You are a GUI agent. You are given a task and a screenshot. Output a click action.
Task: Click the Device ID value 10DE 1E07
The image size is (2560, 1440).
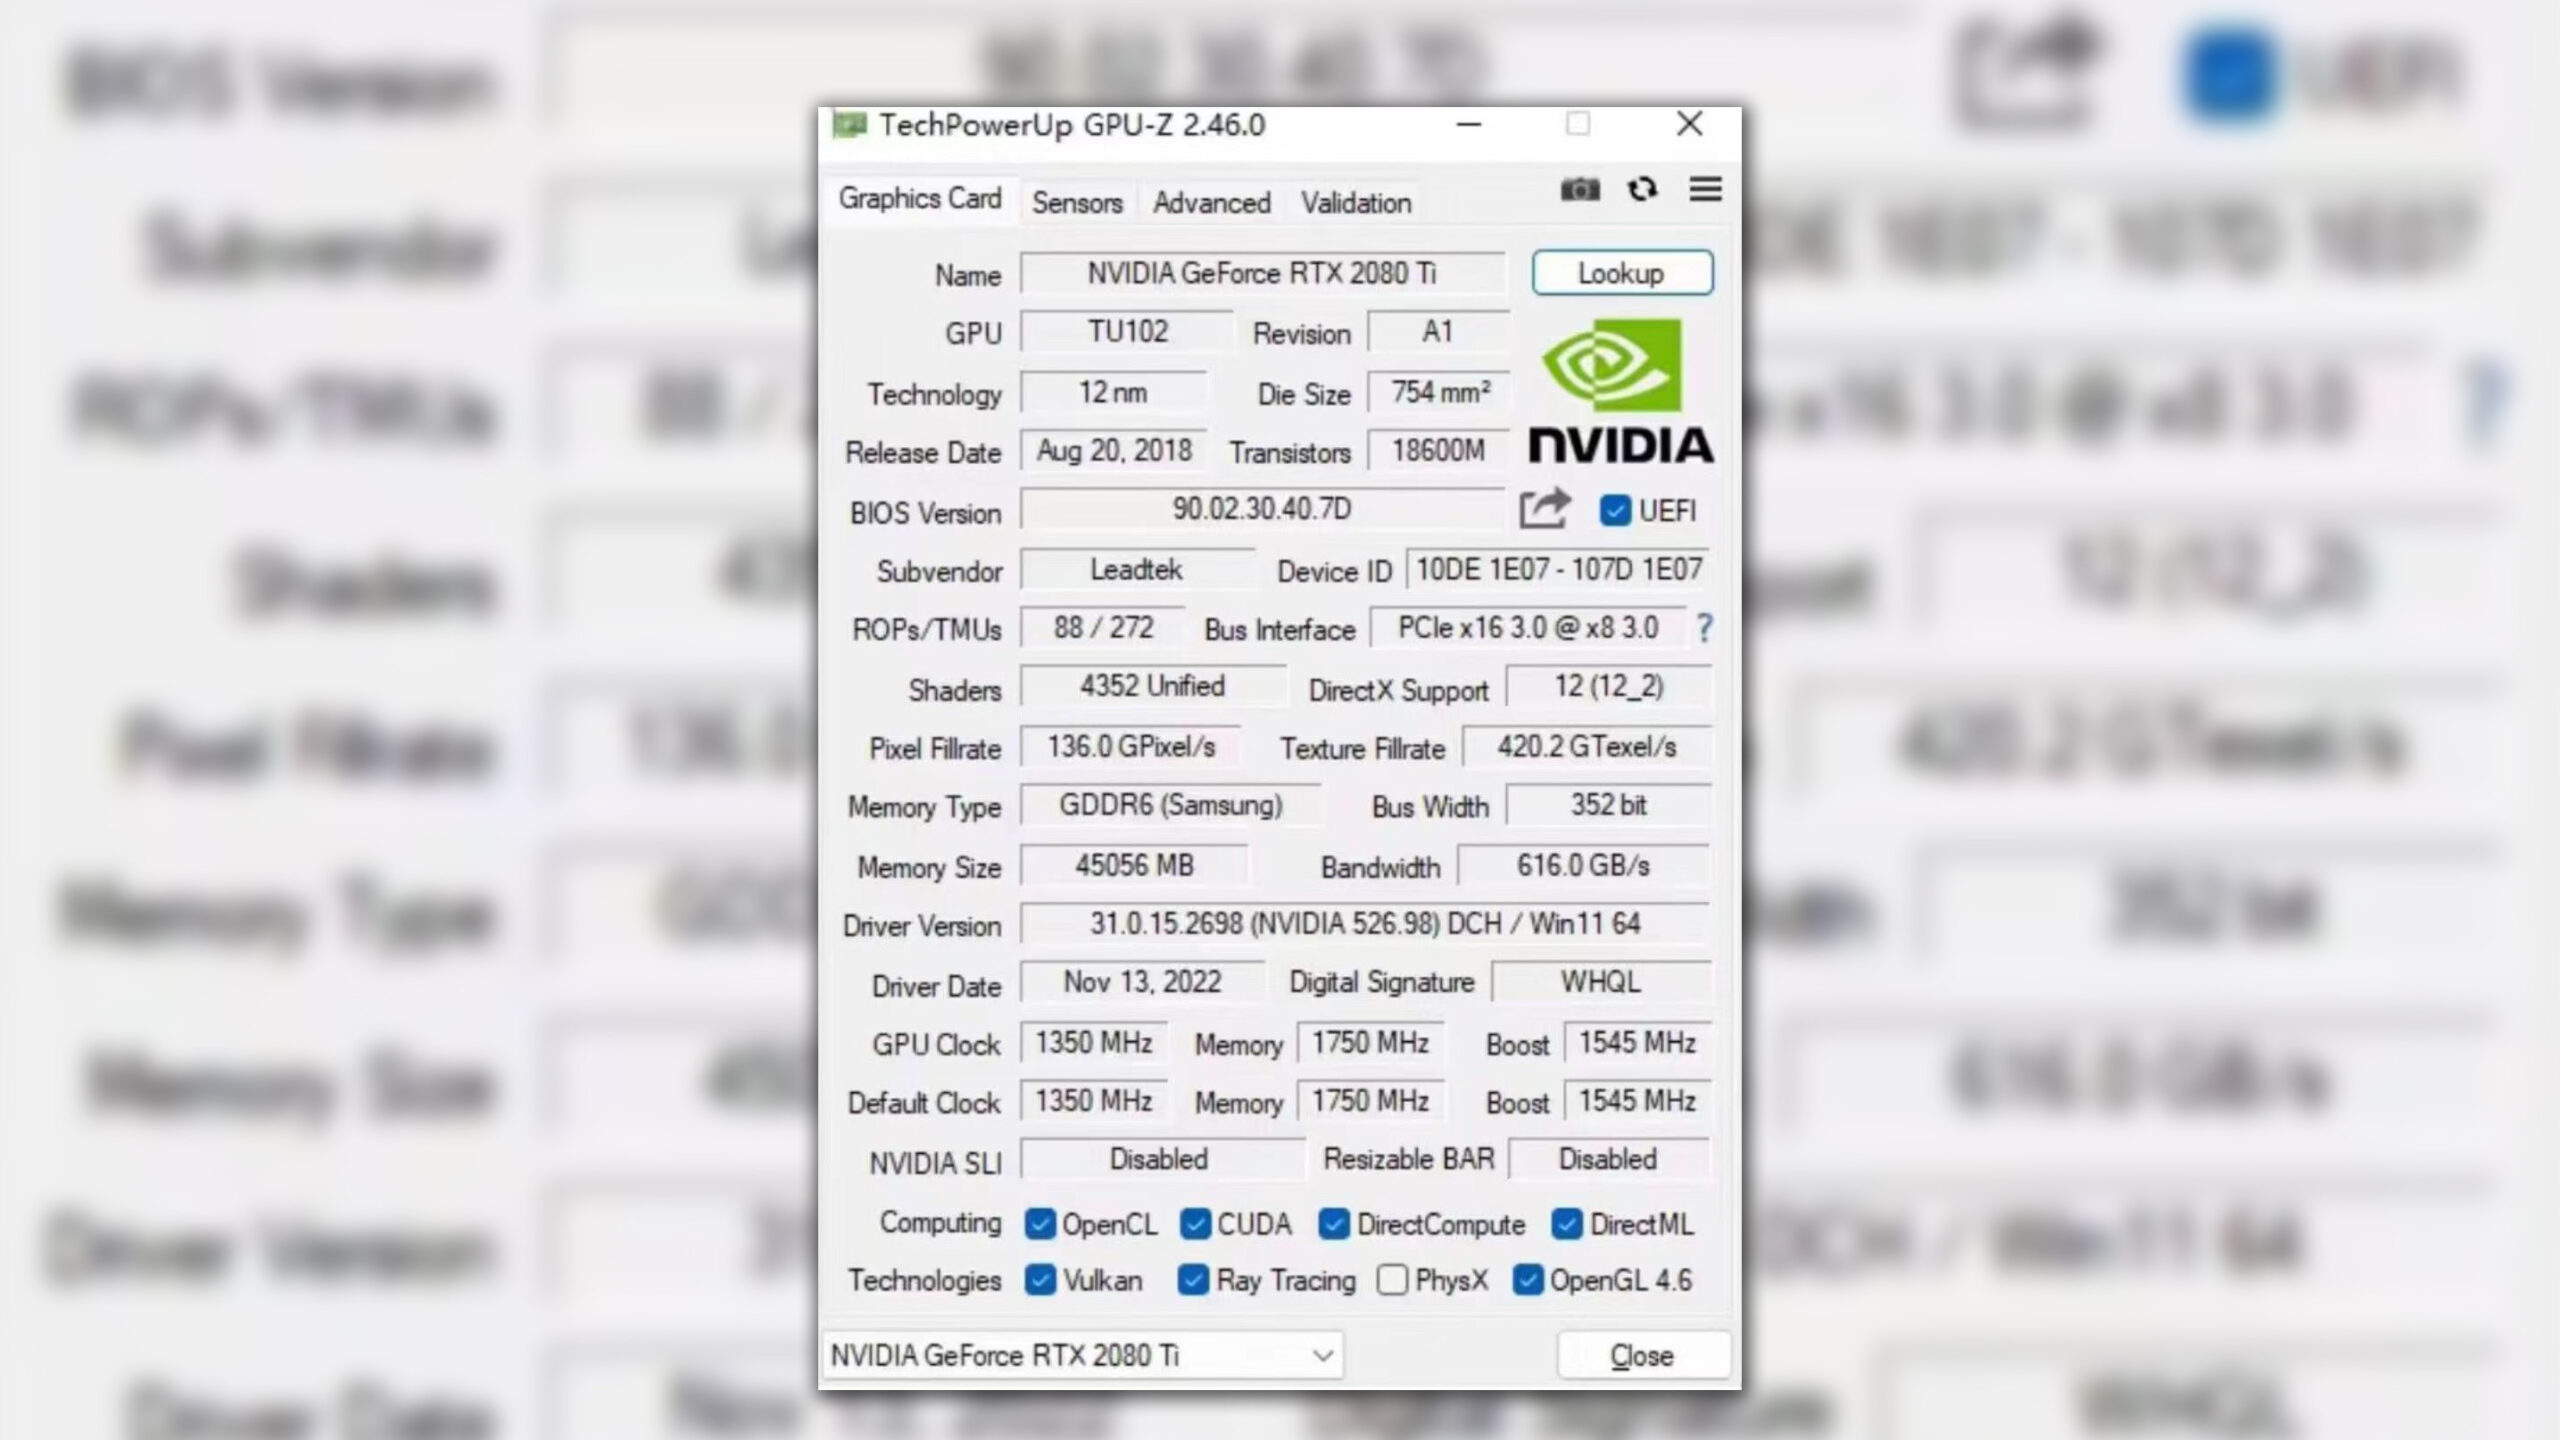[1558, 569]
